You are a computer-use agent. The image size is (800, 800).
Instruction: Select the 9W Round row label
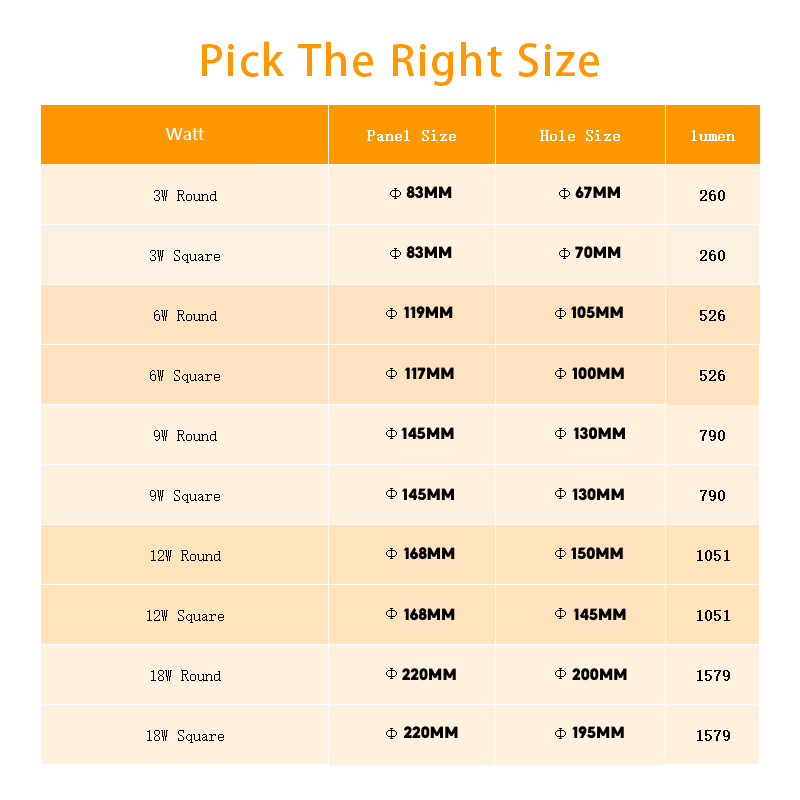tap(185, 436)
